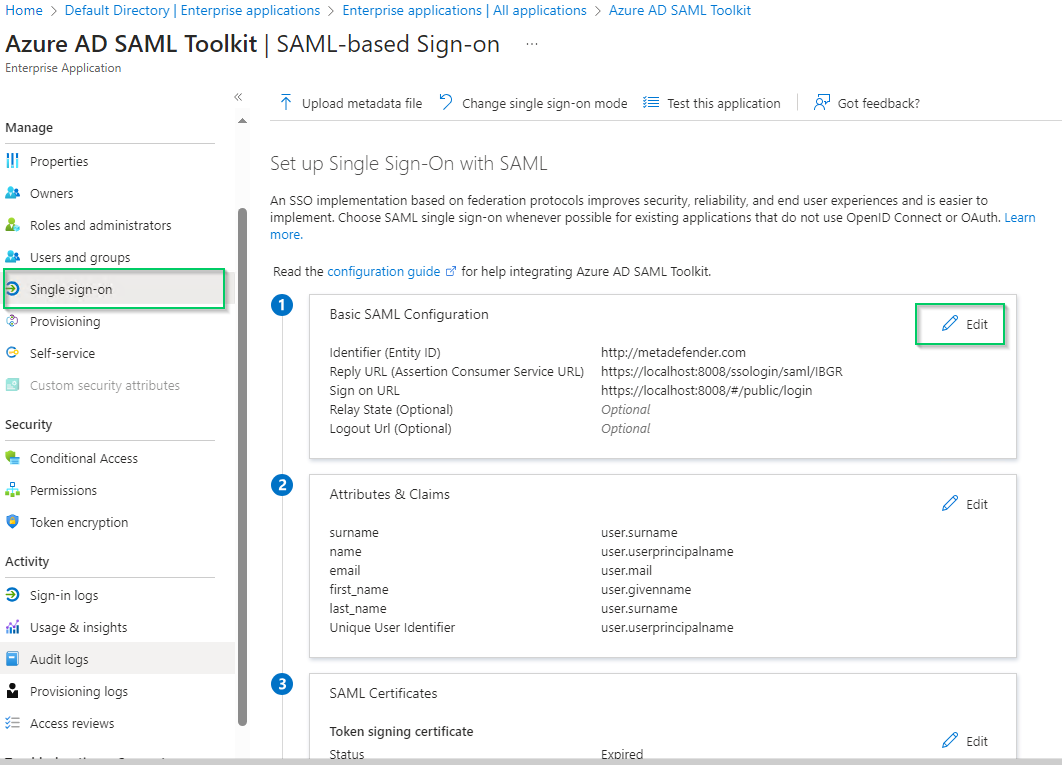Click the Access reviews checklist icon

[12, 722]
